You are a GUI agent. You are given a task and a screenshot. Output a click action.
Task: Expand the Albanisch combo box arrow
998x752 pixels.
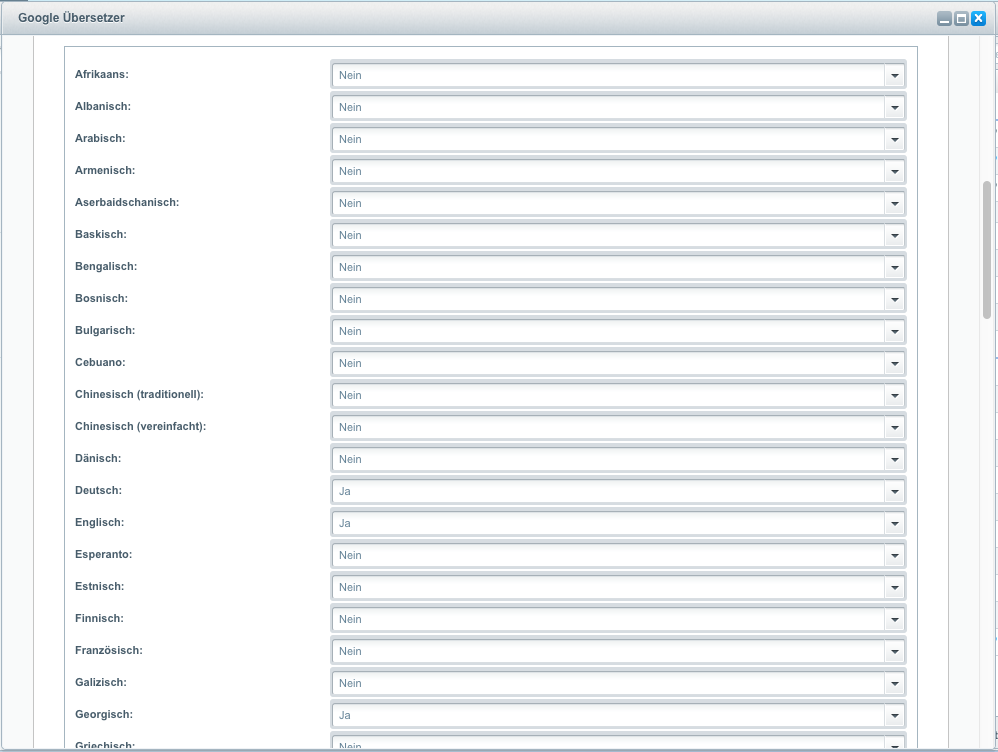pyautogui.click(x=894, y=107)
